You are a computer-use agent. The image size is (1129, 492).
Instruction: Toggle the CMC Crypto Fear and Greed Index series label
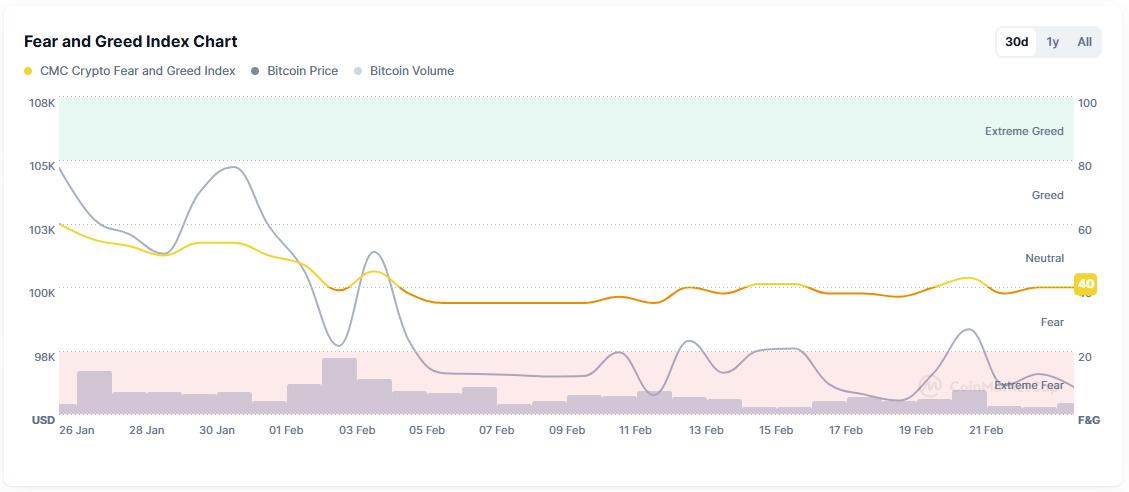137,71
